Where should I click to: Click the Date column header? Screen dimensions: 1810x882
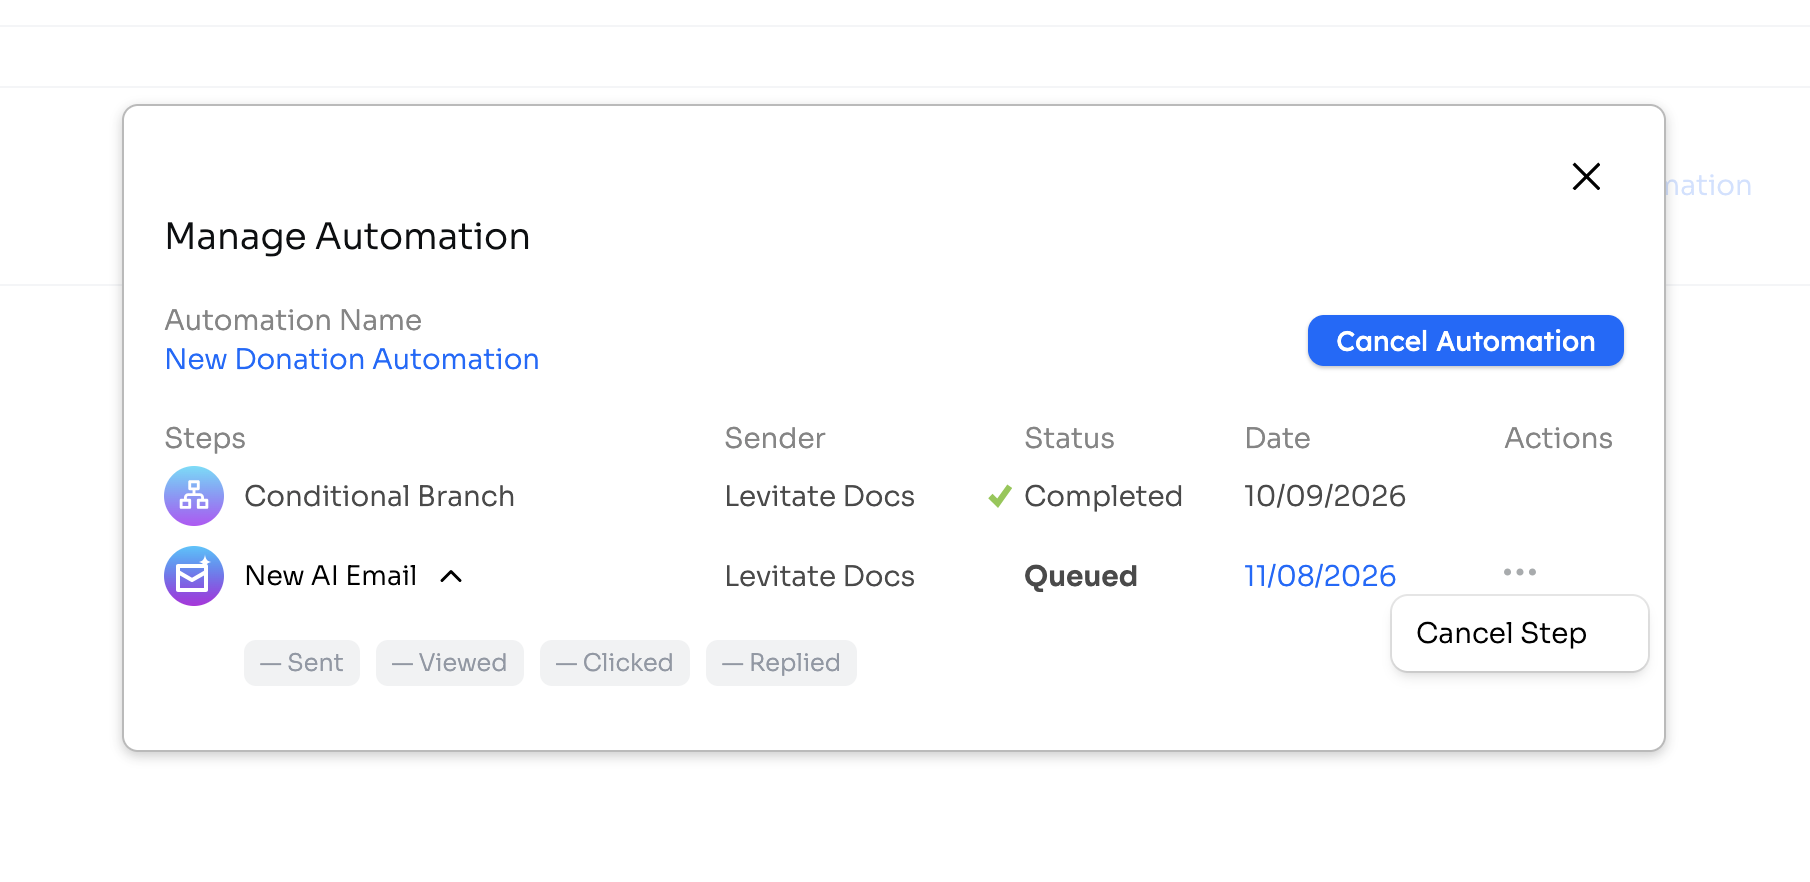pos(1277,438)
